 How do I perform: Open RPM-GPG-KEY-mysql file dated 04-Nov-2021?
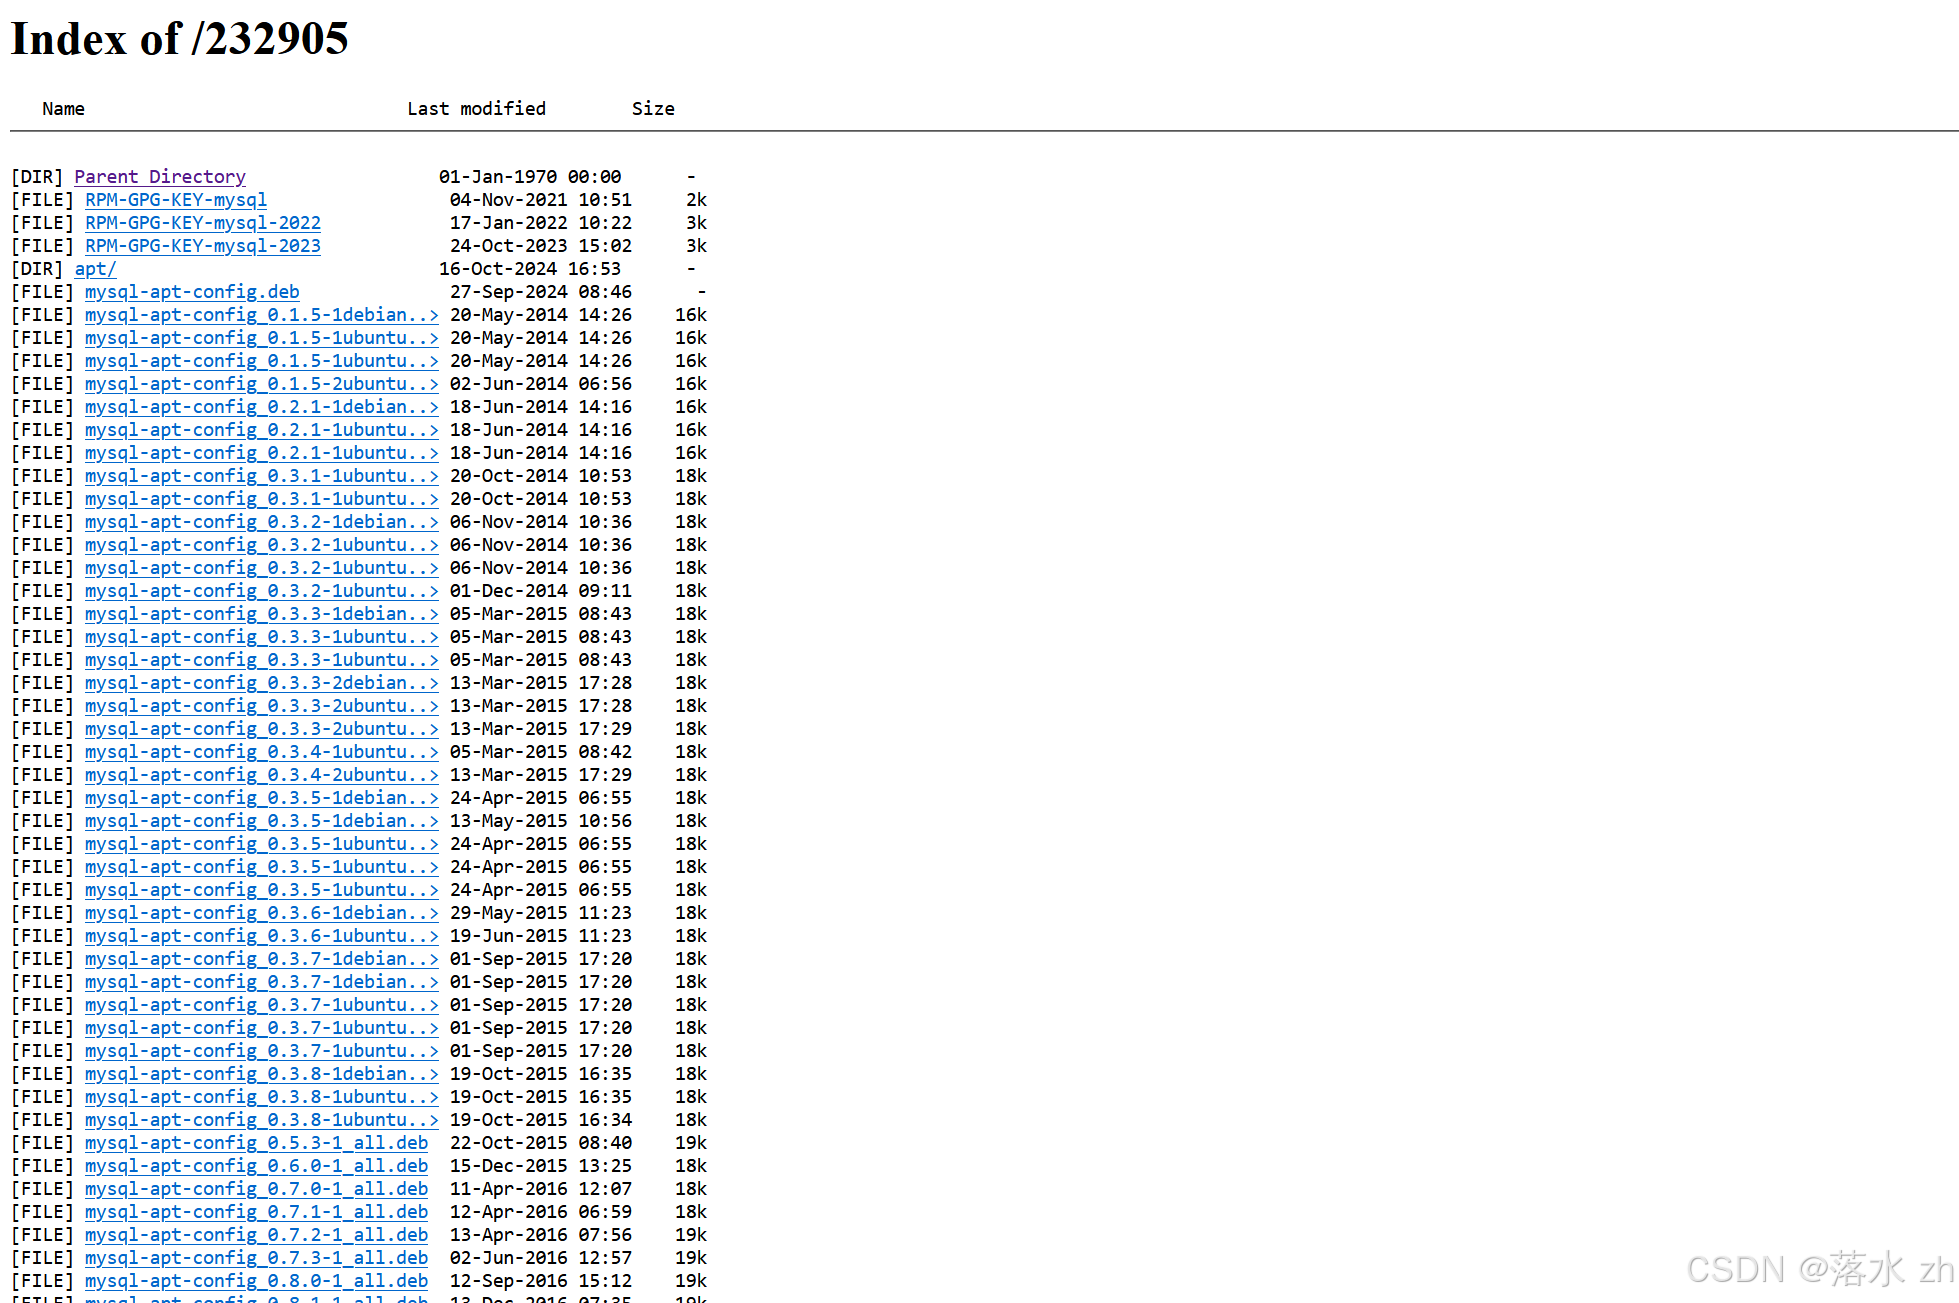click(x=176, y=200)
